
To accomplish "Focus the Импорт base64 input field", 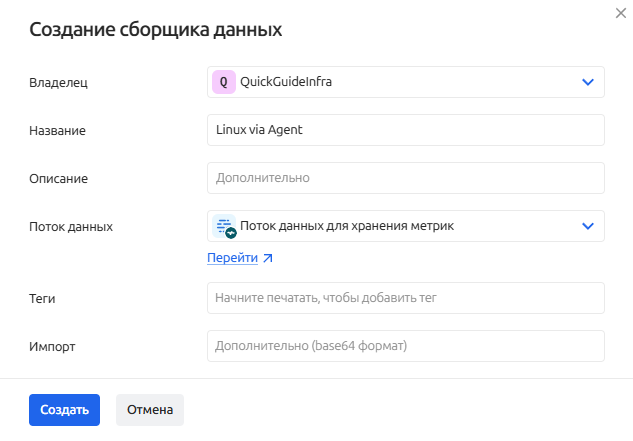I will pyautogui.click(x=405, y=346).
